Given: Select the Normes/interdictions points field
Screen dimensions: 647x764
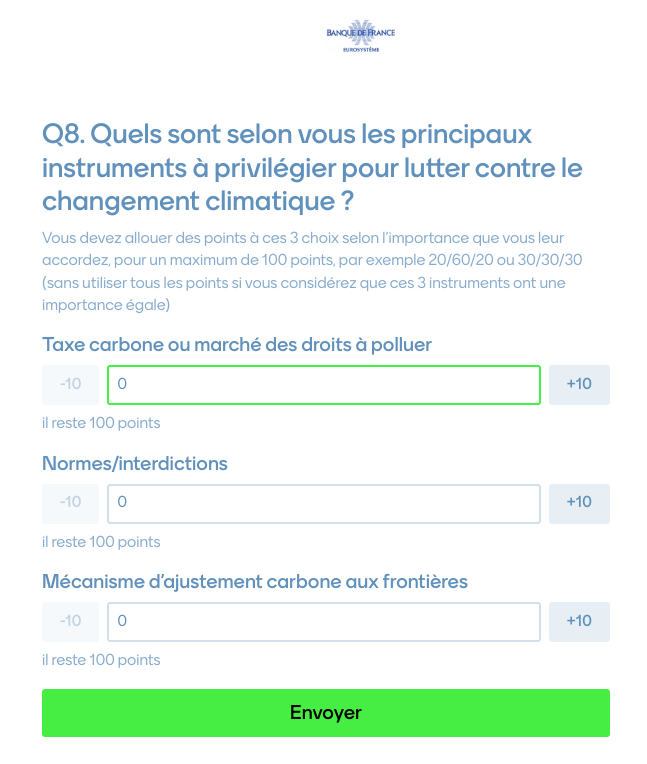Looking at the screenshot, I should pyautogui.click(x=324, y=503).
